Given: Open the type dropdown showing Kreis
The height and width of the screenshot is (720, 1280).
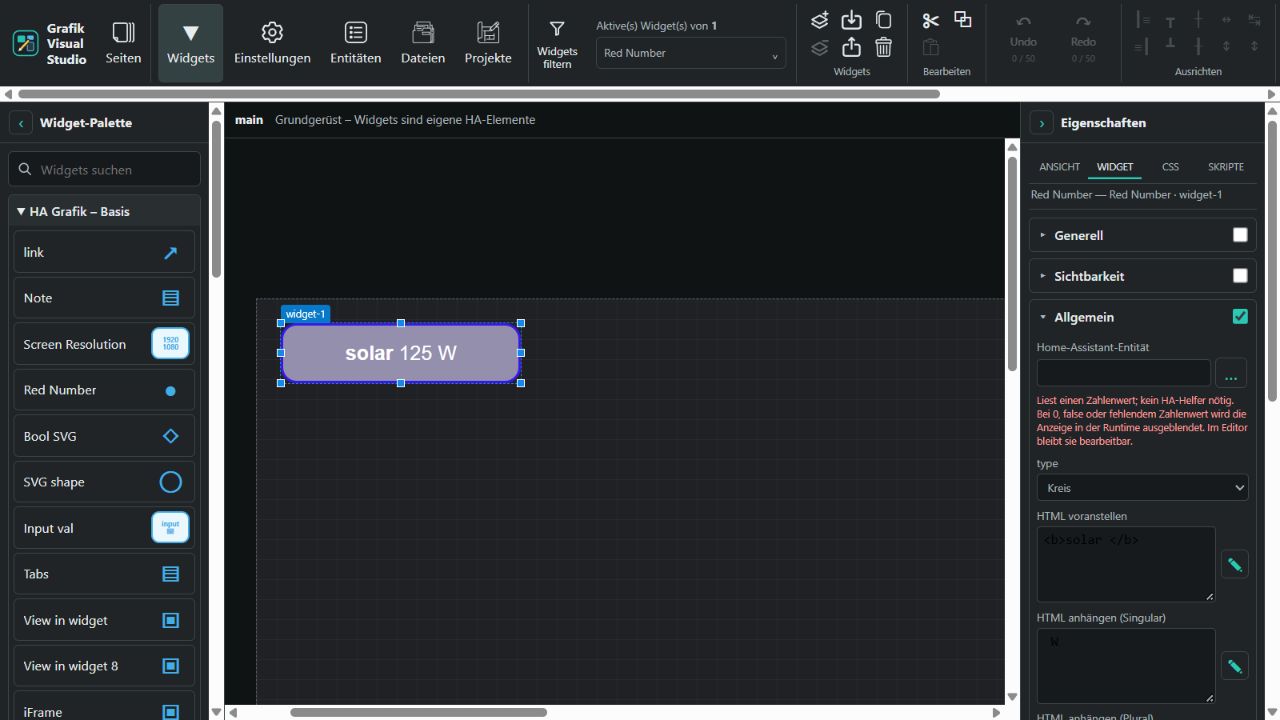Looking at the screenshot, I should pos(1142,488).
